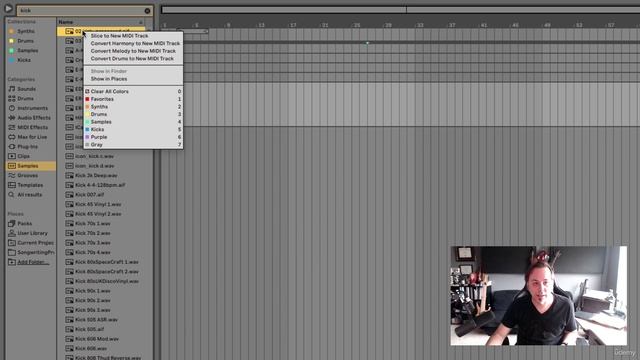Choose Convert Drums to New MIDI Track
This screenshot has height=360, width=640.
tap(133, 58)
